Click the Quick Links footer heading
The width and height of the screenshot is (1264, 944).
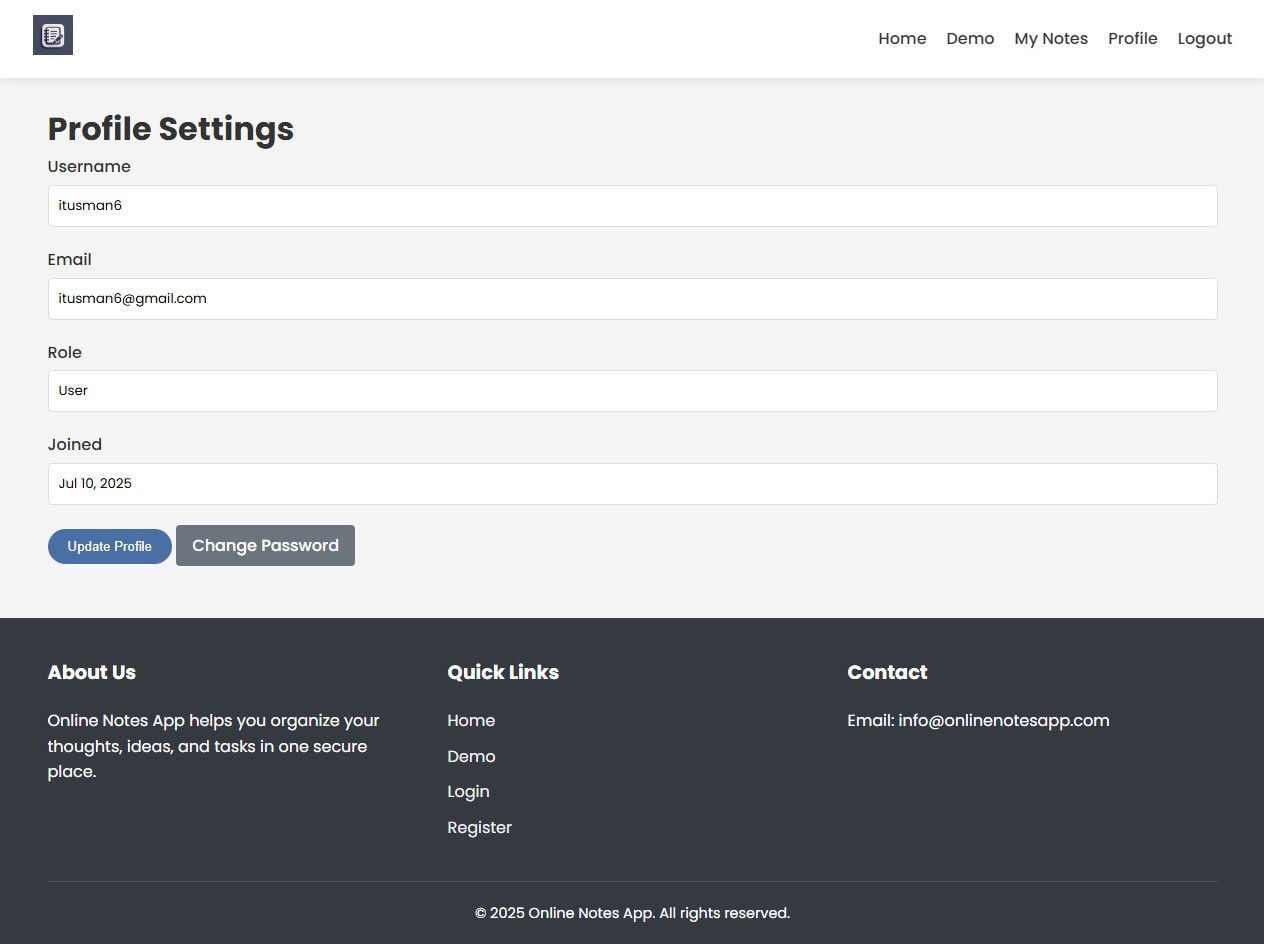[503, 673]
